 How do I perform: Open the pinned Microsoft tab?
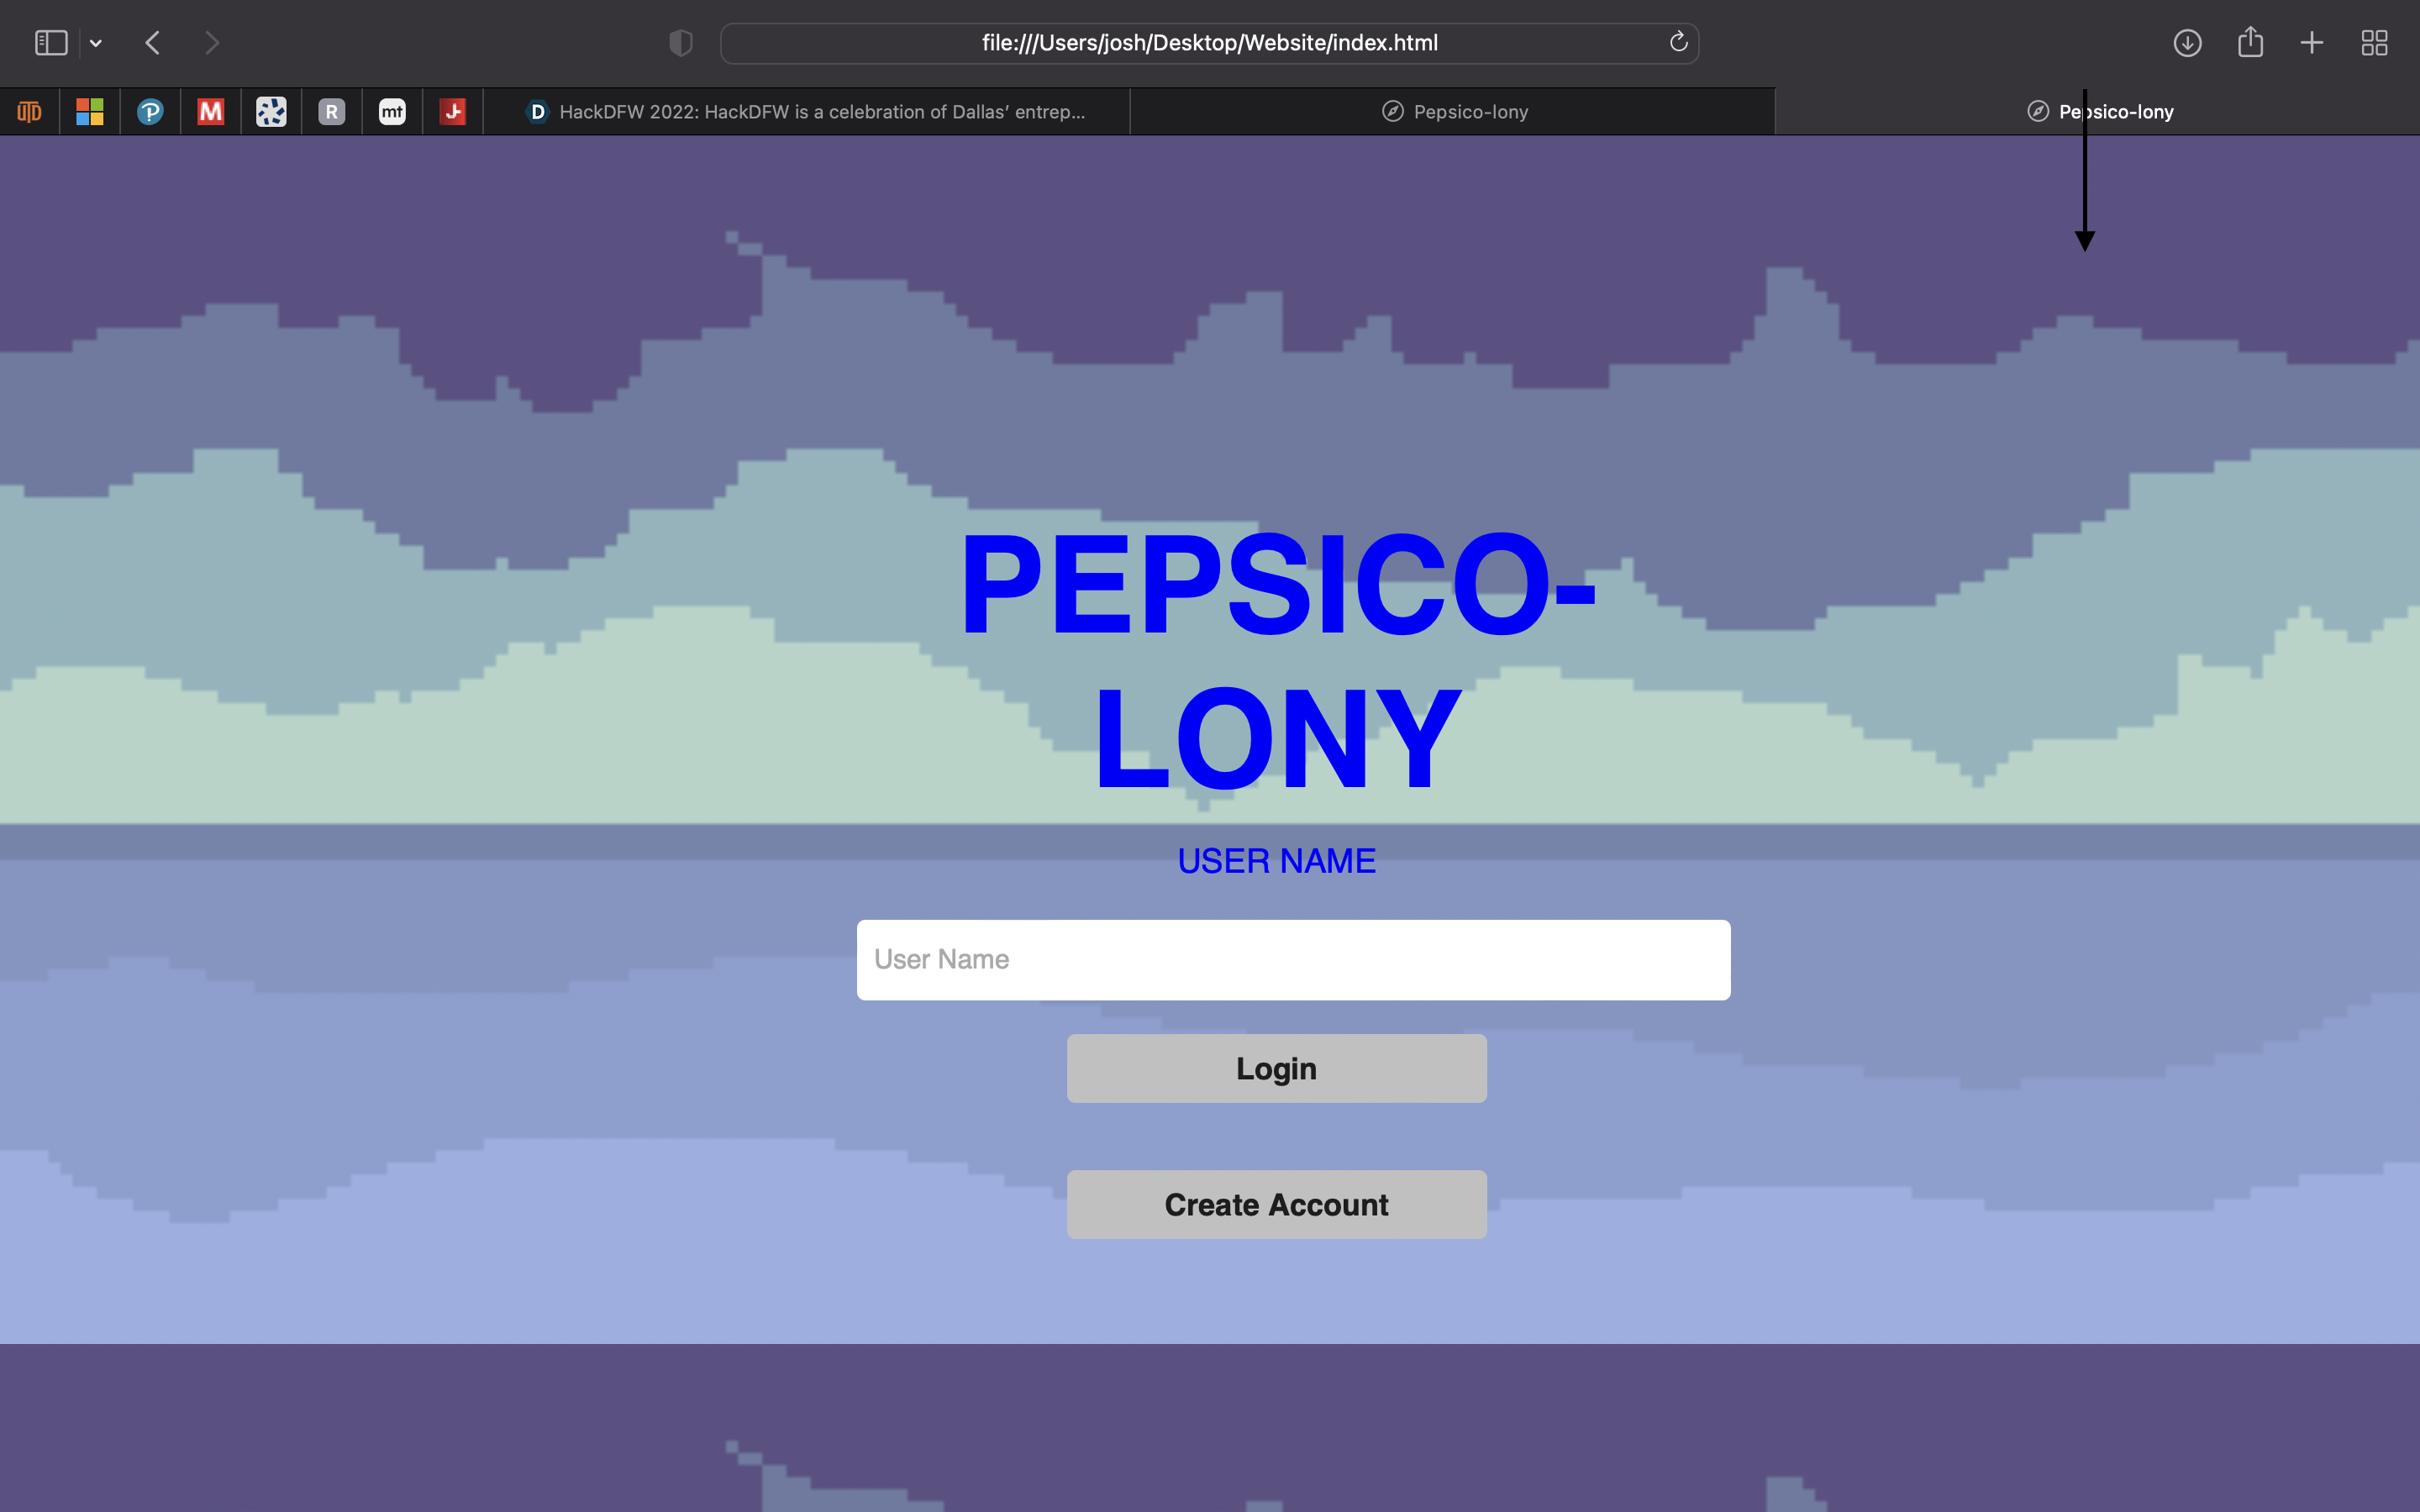tap(90, 111)
